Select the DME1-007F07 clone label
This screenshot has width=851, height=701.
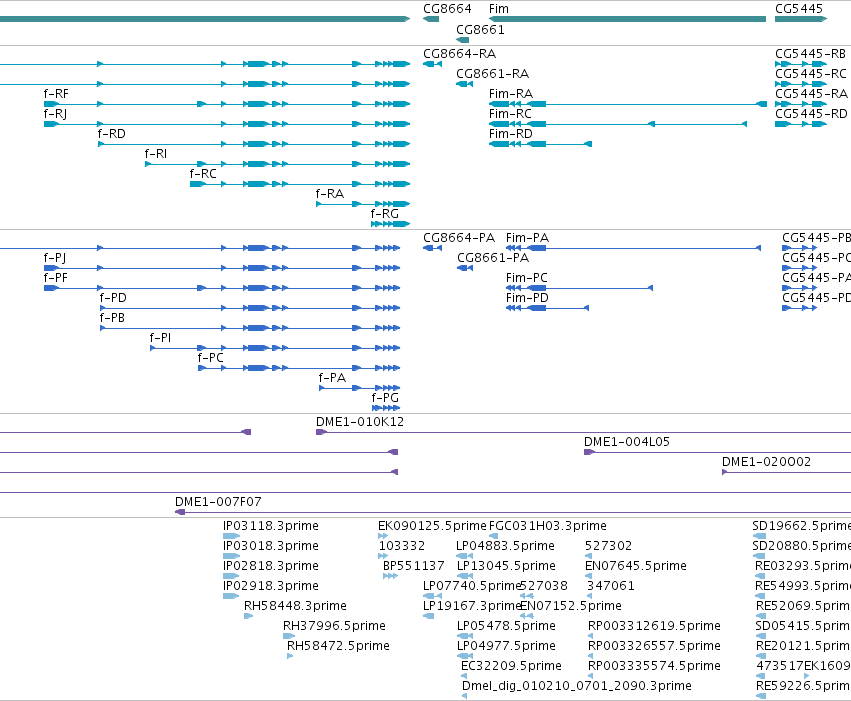pos(218,502)
